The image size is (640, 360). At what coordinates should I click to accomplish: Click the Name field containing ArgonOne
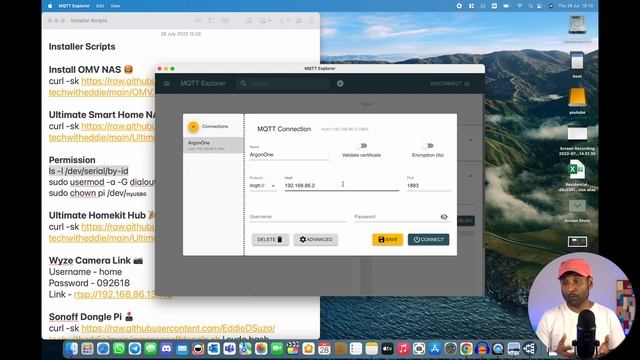coord(289,155)
